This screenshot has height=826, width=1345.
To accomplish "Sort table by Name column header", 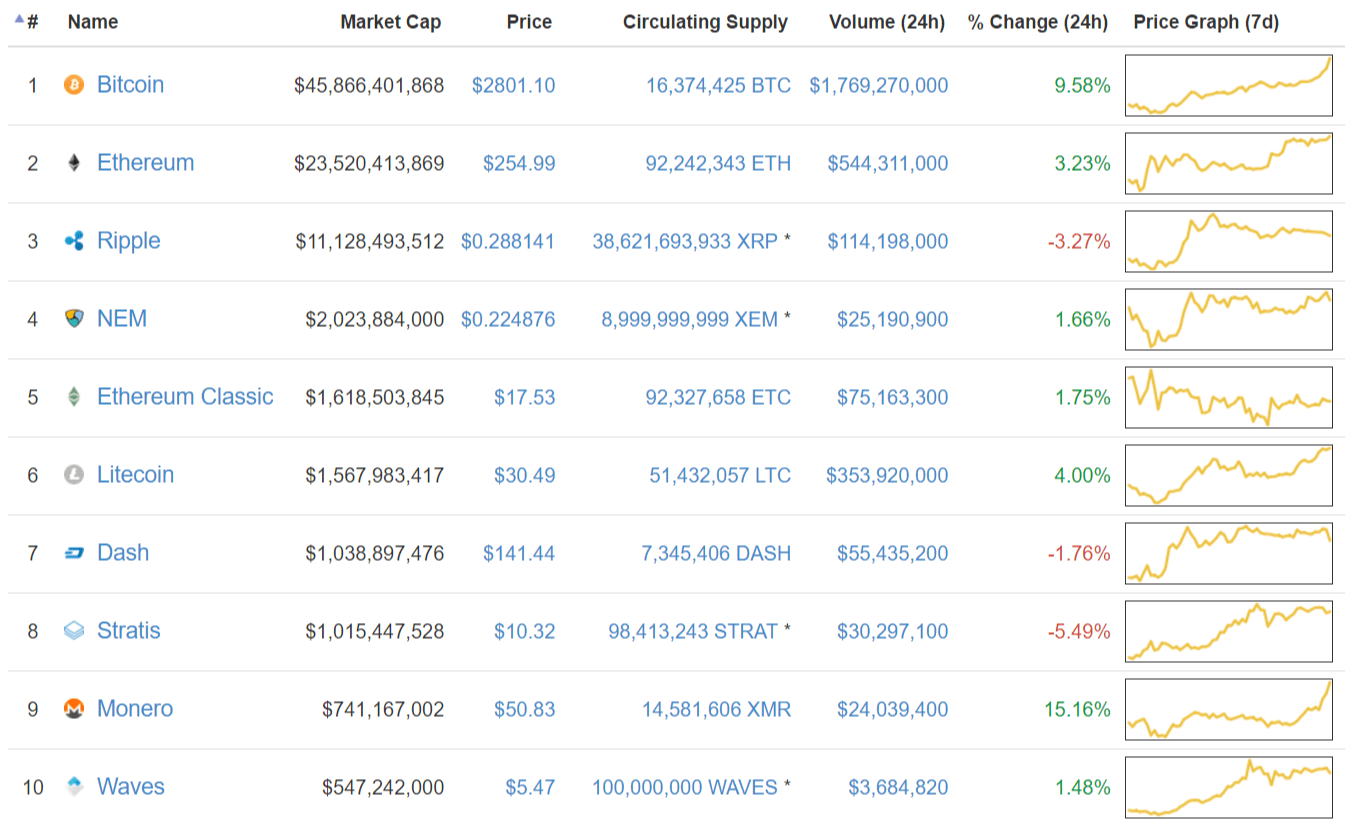I will point(93,22).
